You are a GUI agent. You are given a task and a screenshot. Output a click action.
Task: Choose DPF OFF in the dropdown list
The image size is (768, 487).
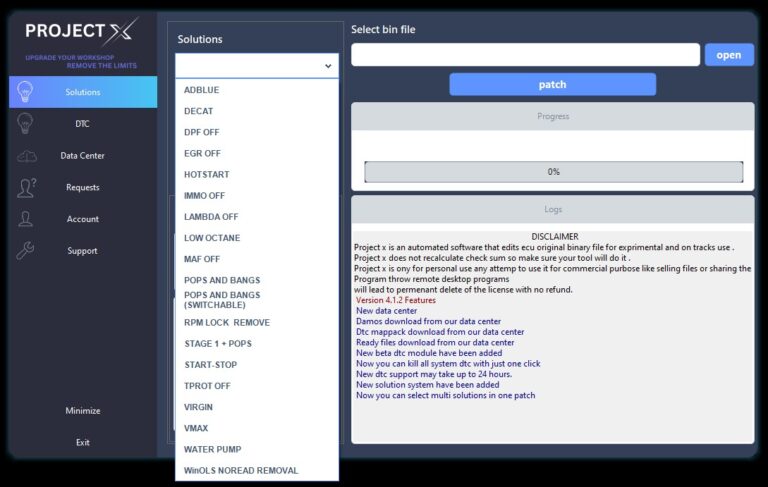tap(201, 132)
